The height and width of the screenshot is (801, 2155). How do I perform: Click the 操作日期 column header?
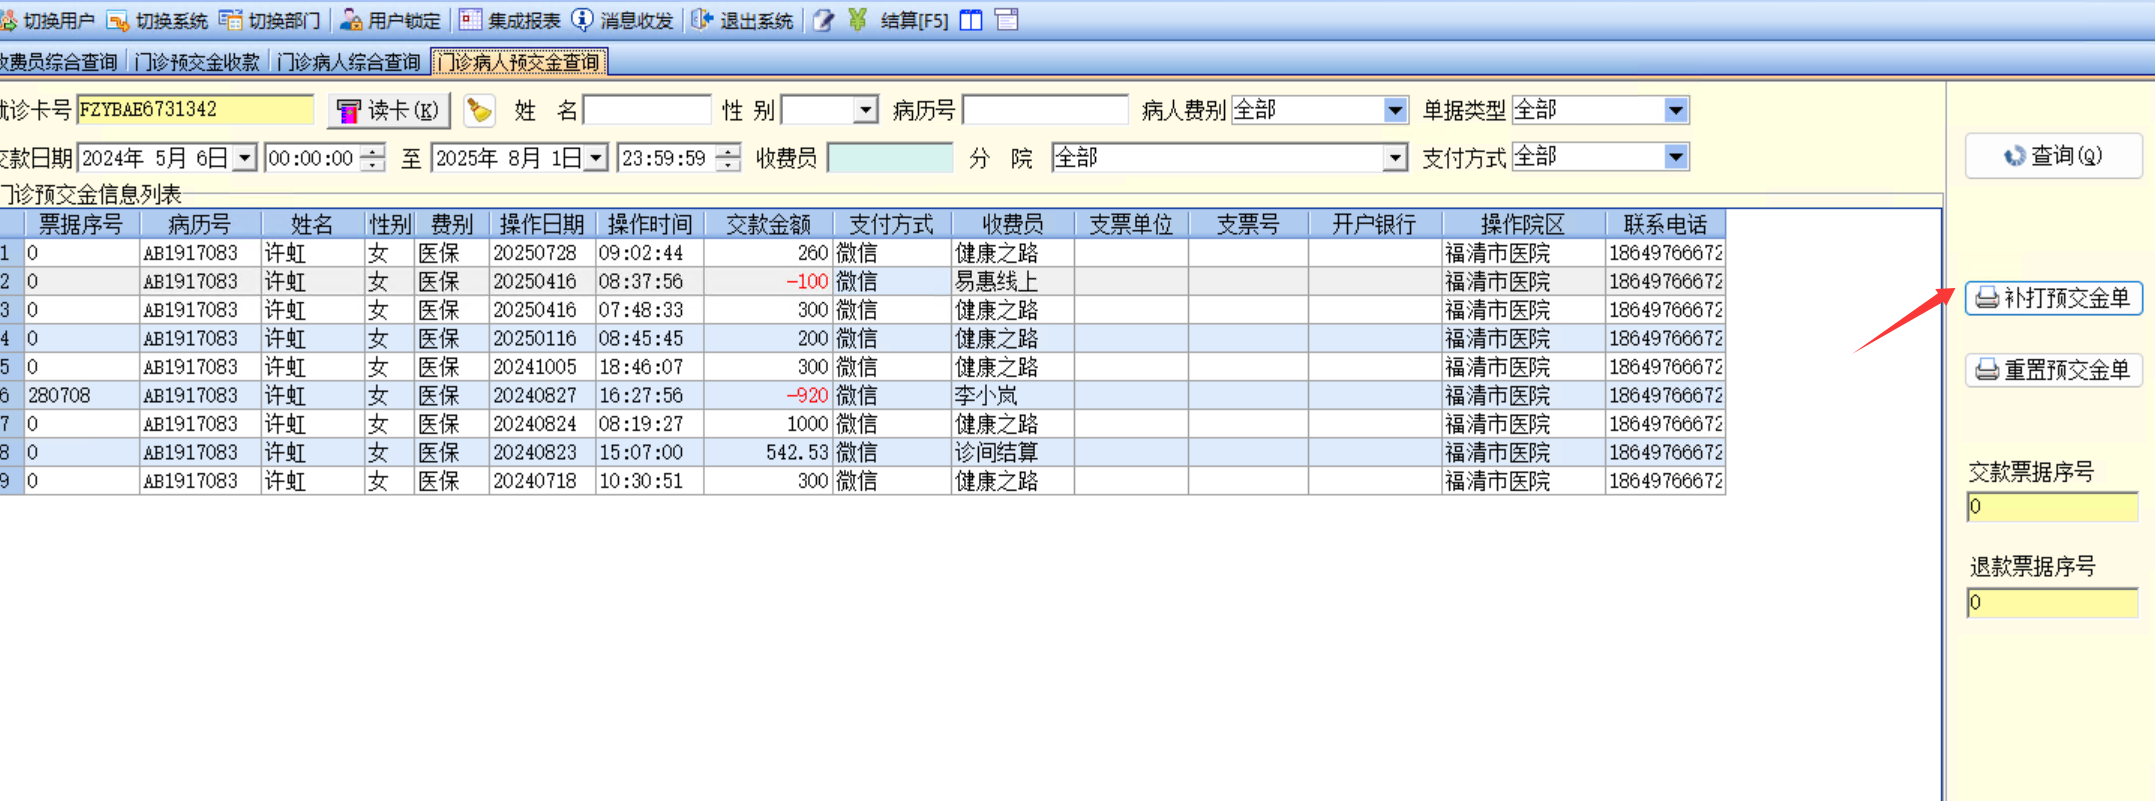[x=542, y=224]
